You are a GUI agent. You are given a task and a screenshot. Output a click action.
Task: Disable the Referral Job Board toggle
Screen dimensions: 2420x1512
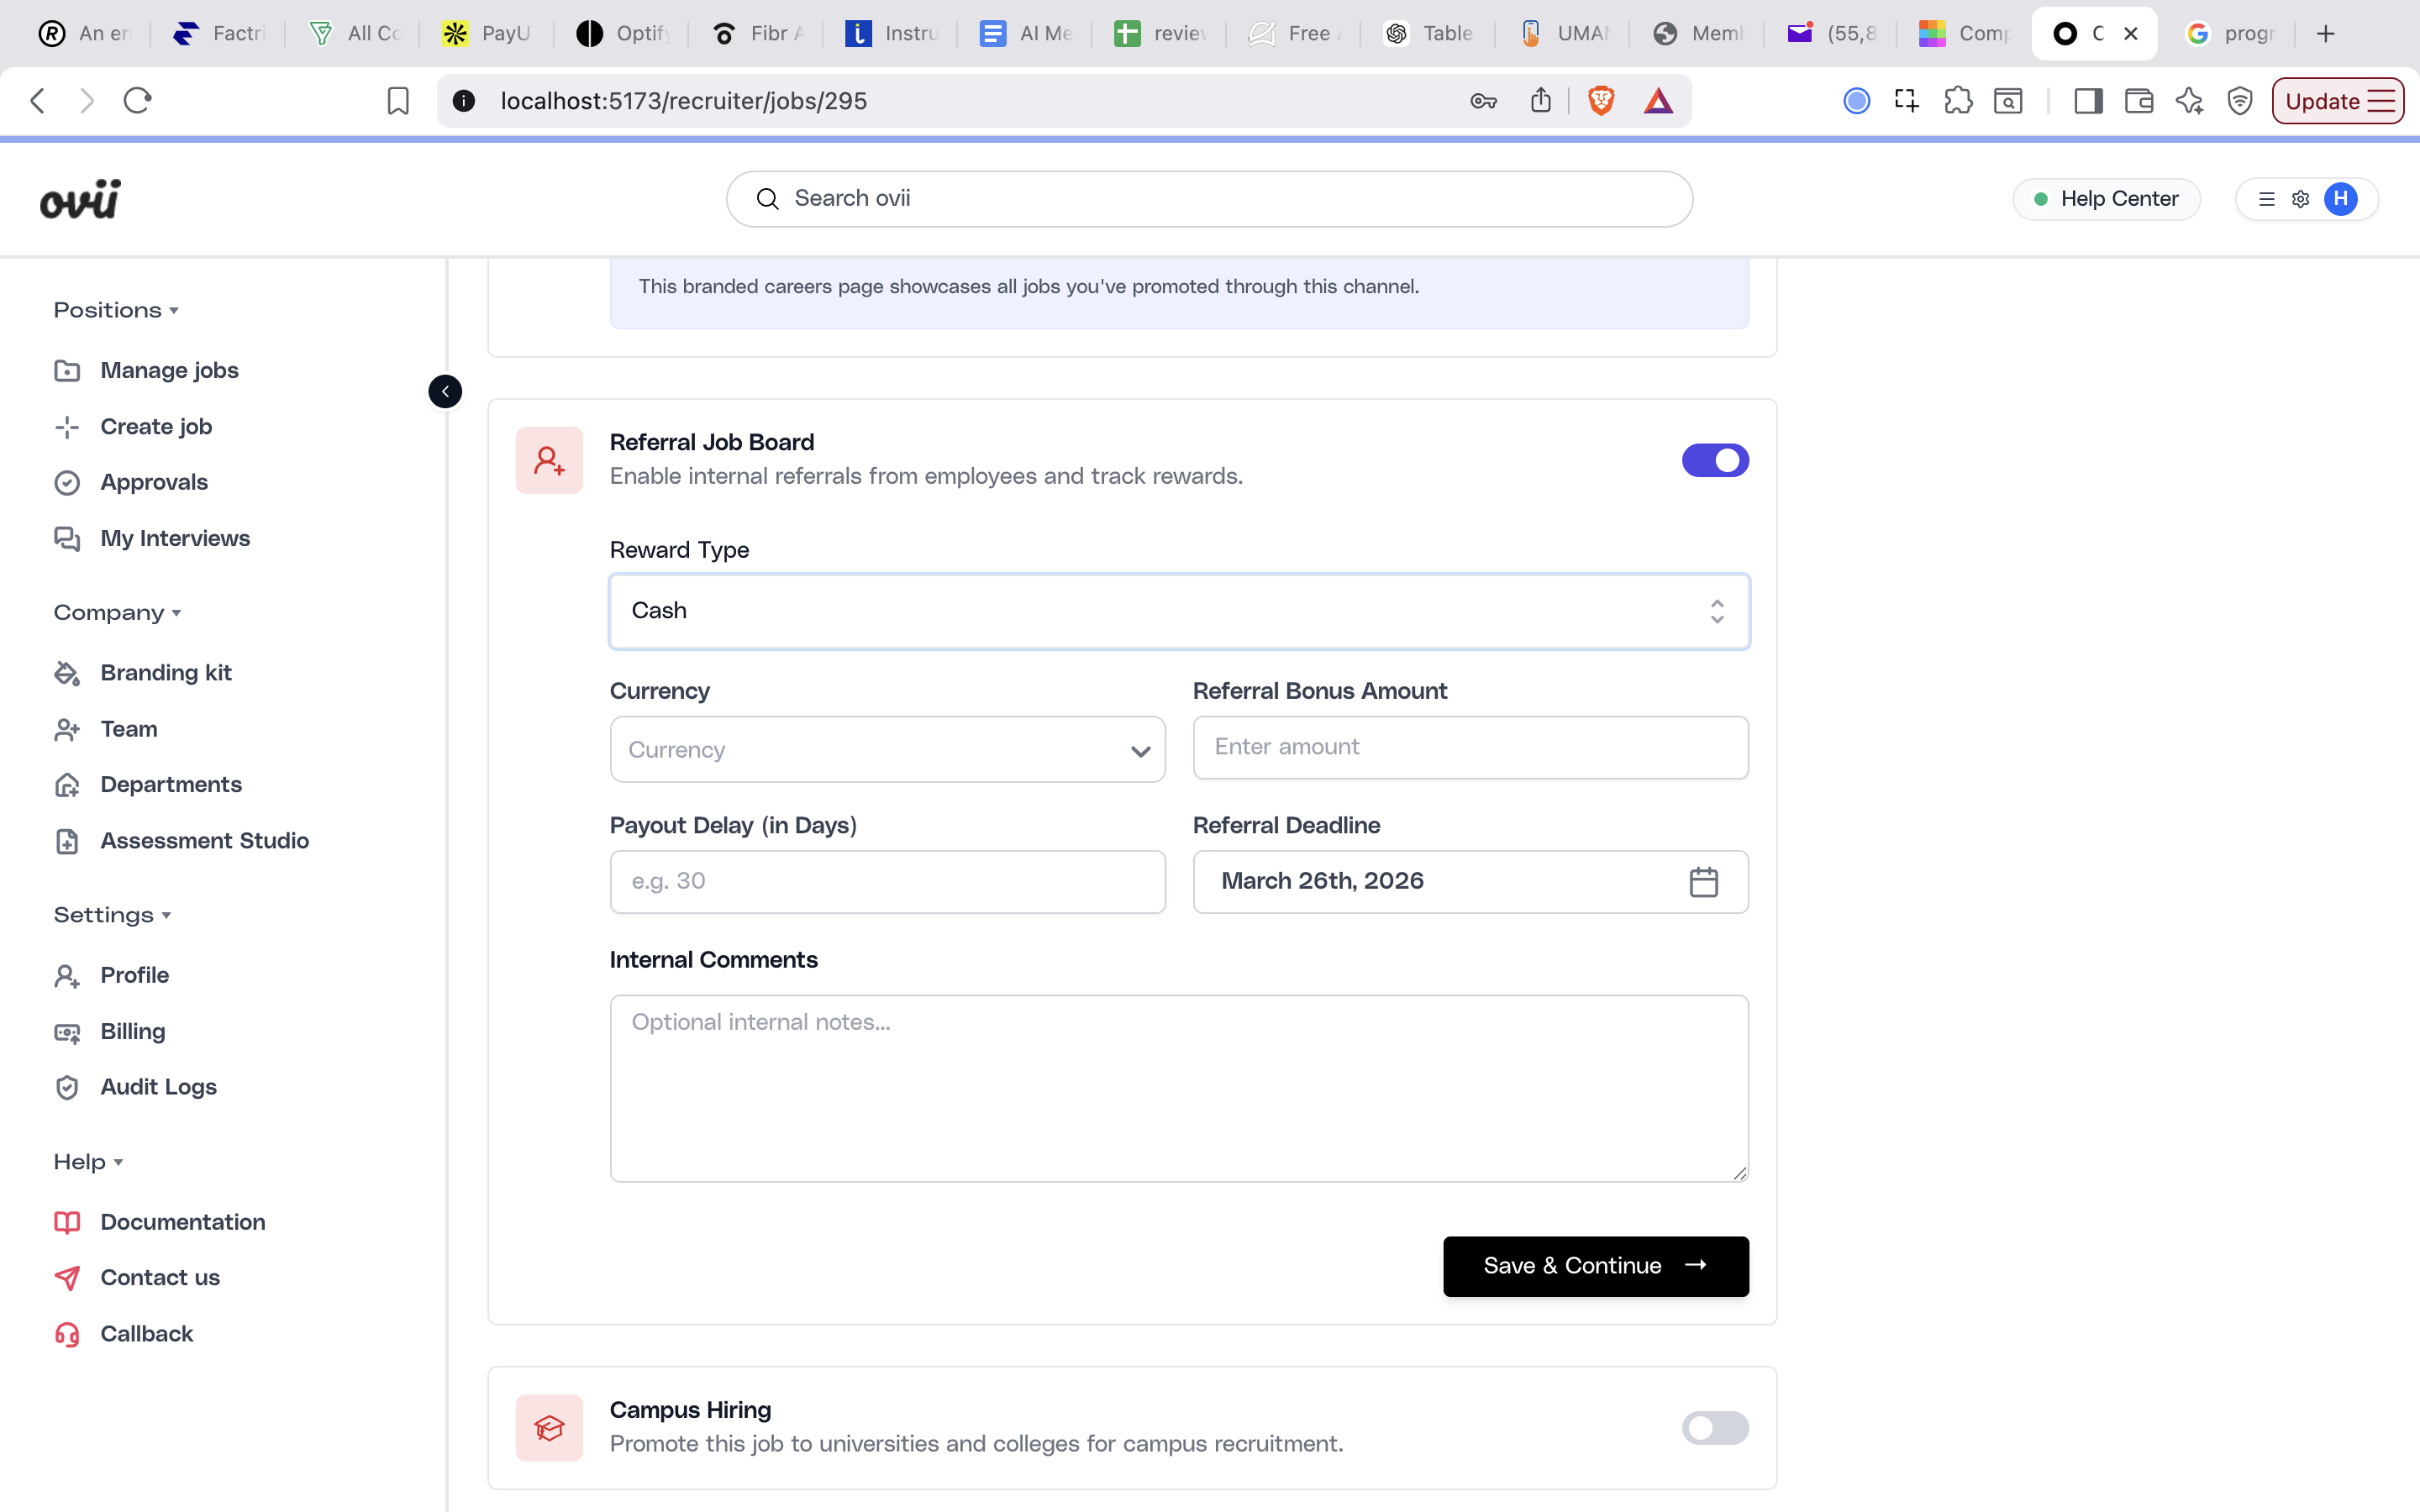tap(1714, 460)
